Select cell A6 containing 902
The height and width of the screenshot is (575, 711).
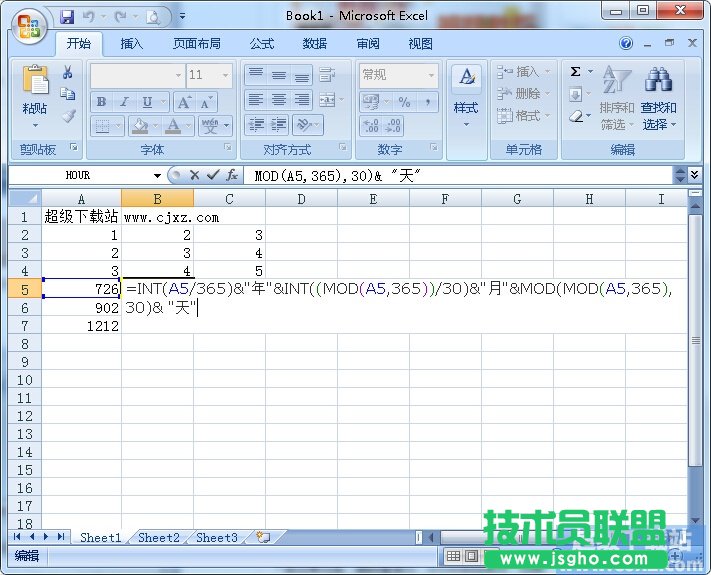82,308
